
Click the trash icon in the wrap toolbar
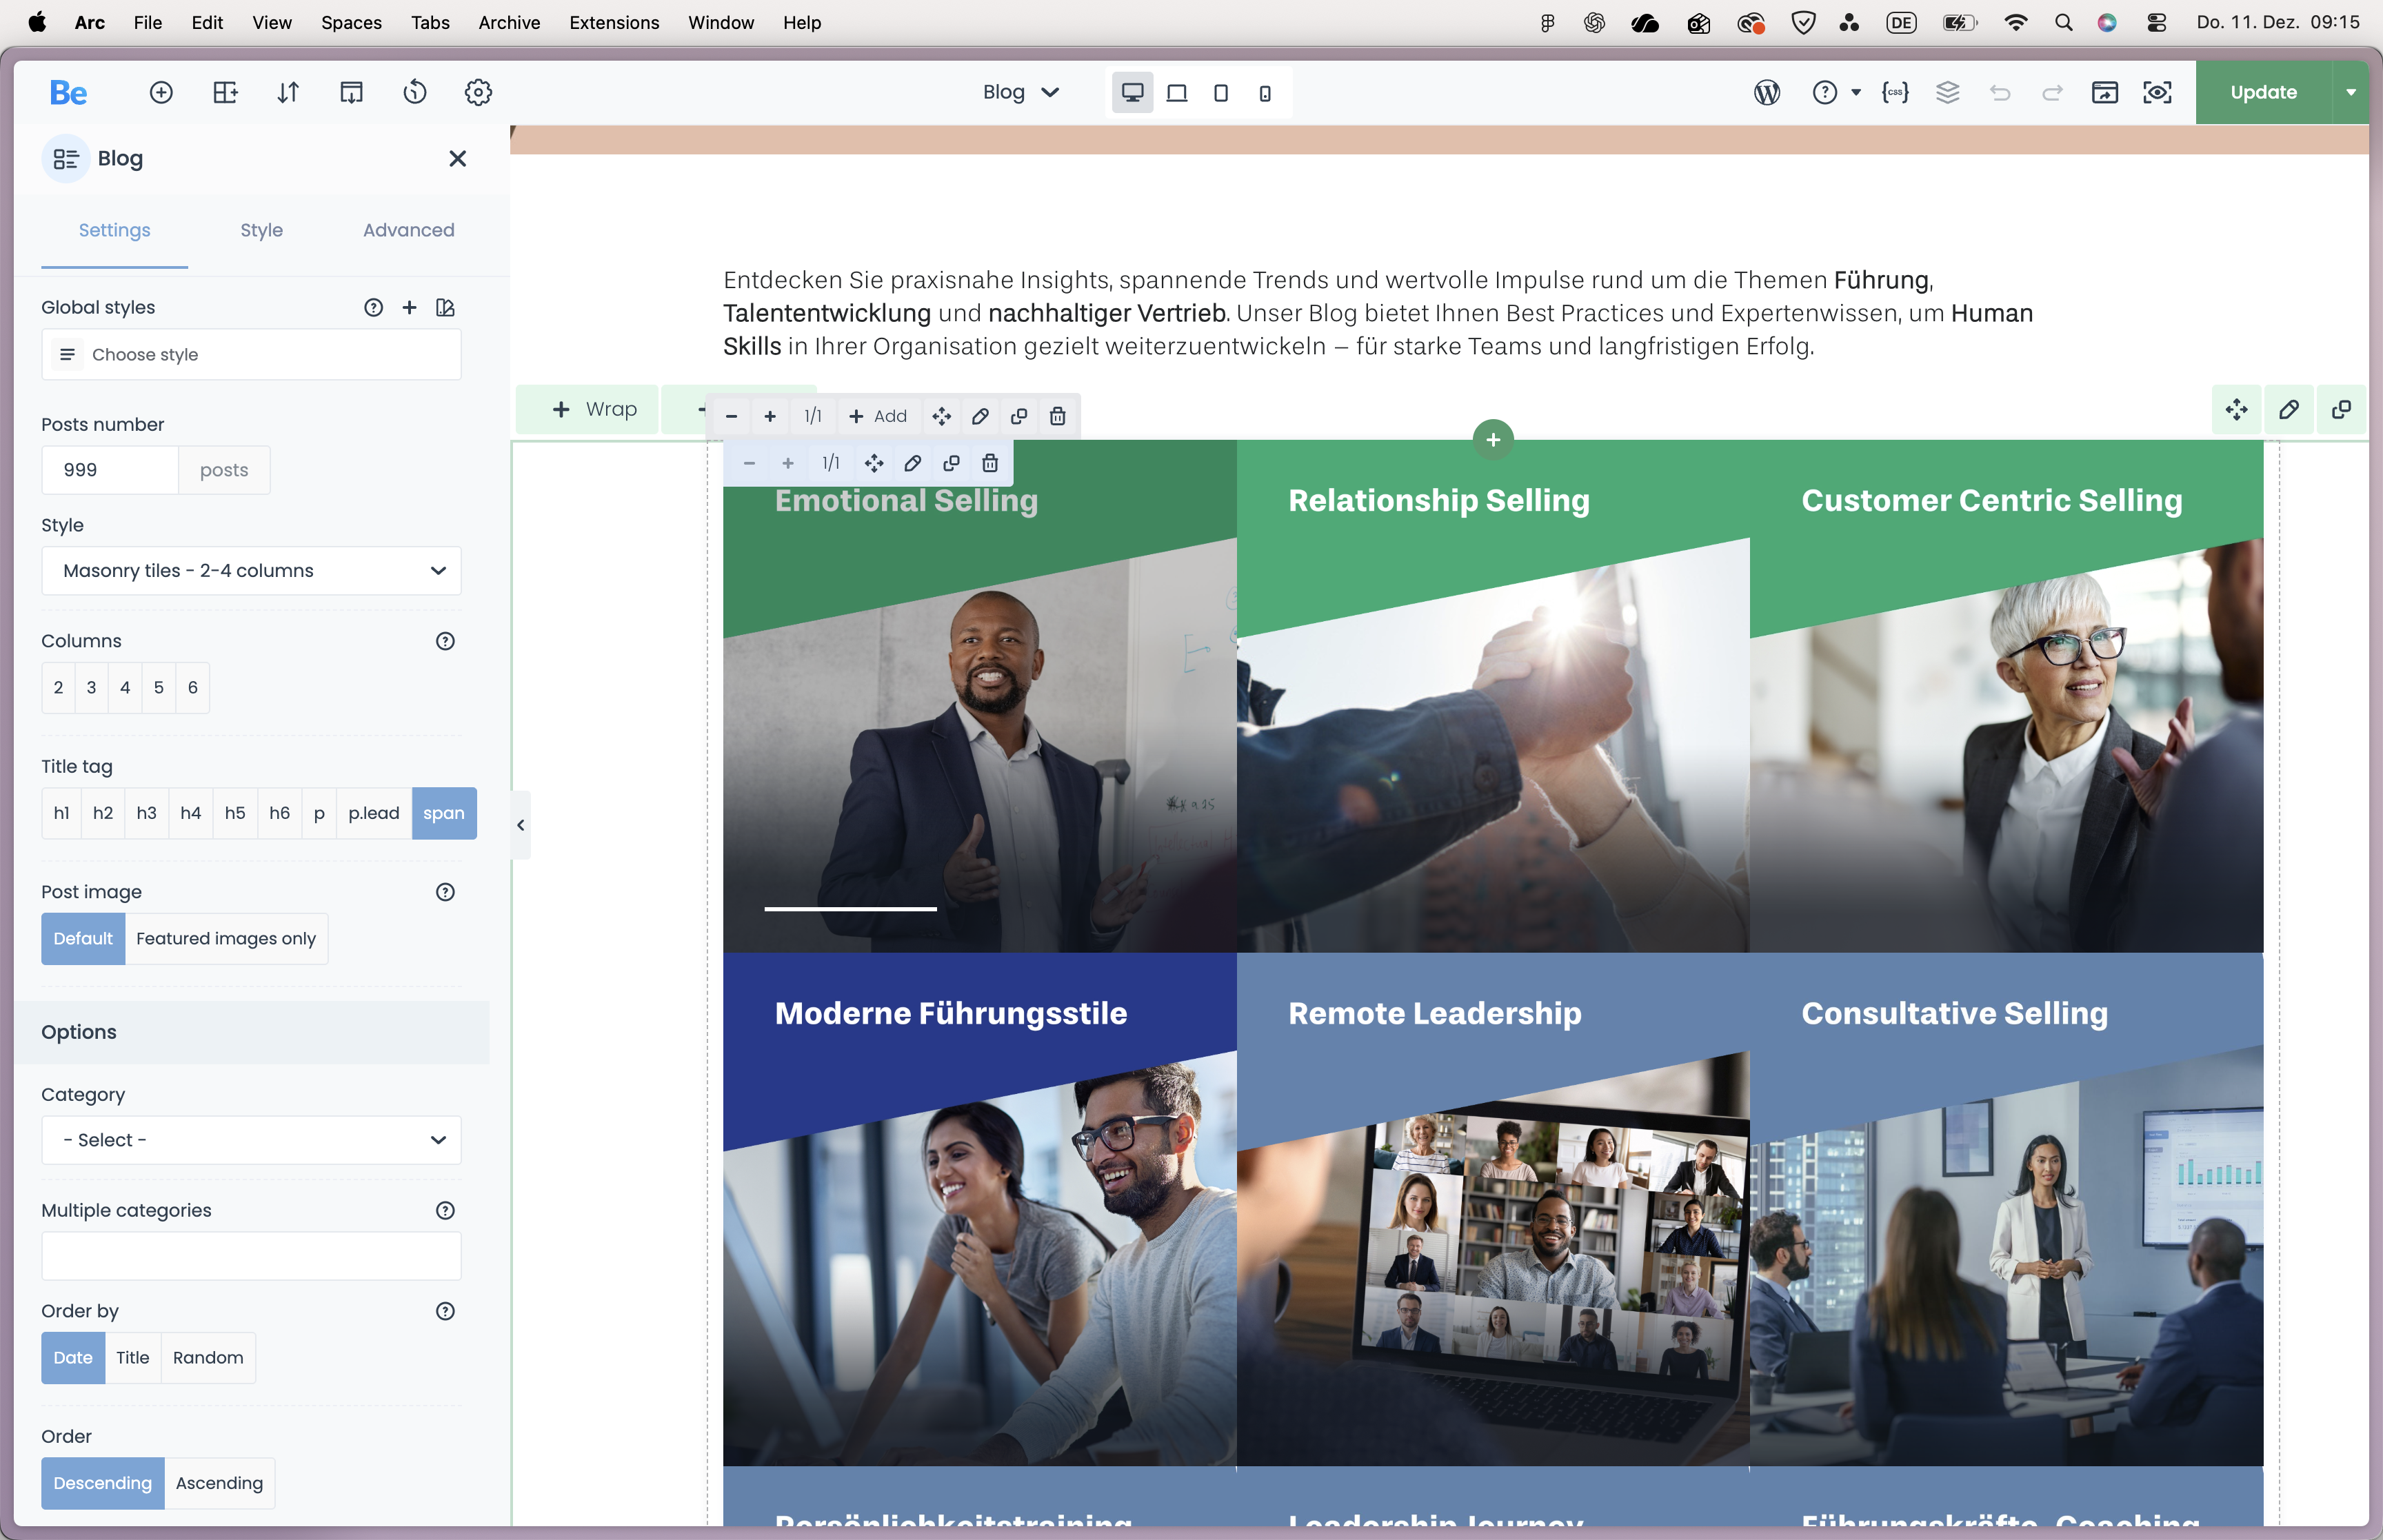1057,416
